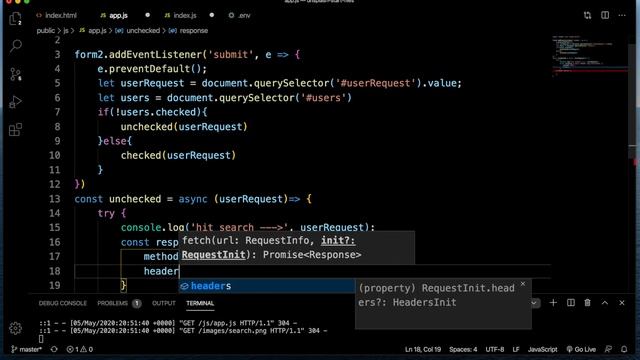The image size is (640, 360).
Task: Open the terminal selector dropdown
Action: tap(534, 303)
